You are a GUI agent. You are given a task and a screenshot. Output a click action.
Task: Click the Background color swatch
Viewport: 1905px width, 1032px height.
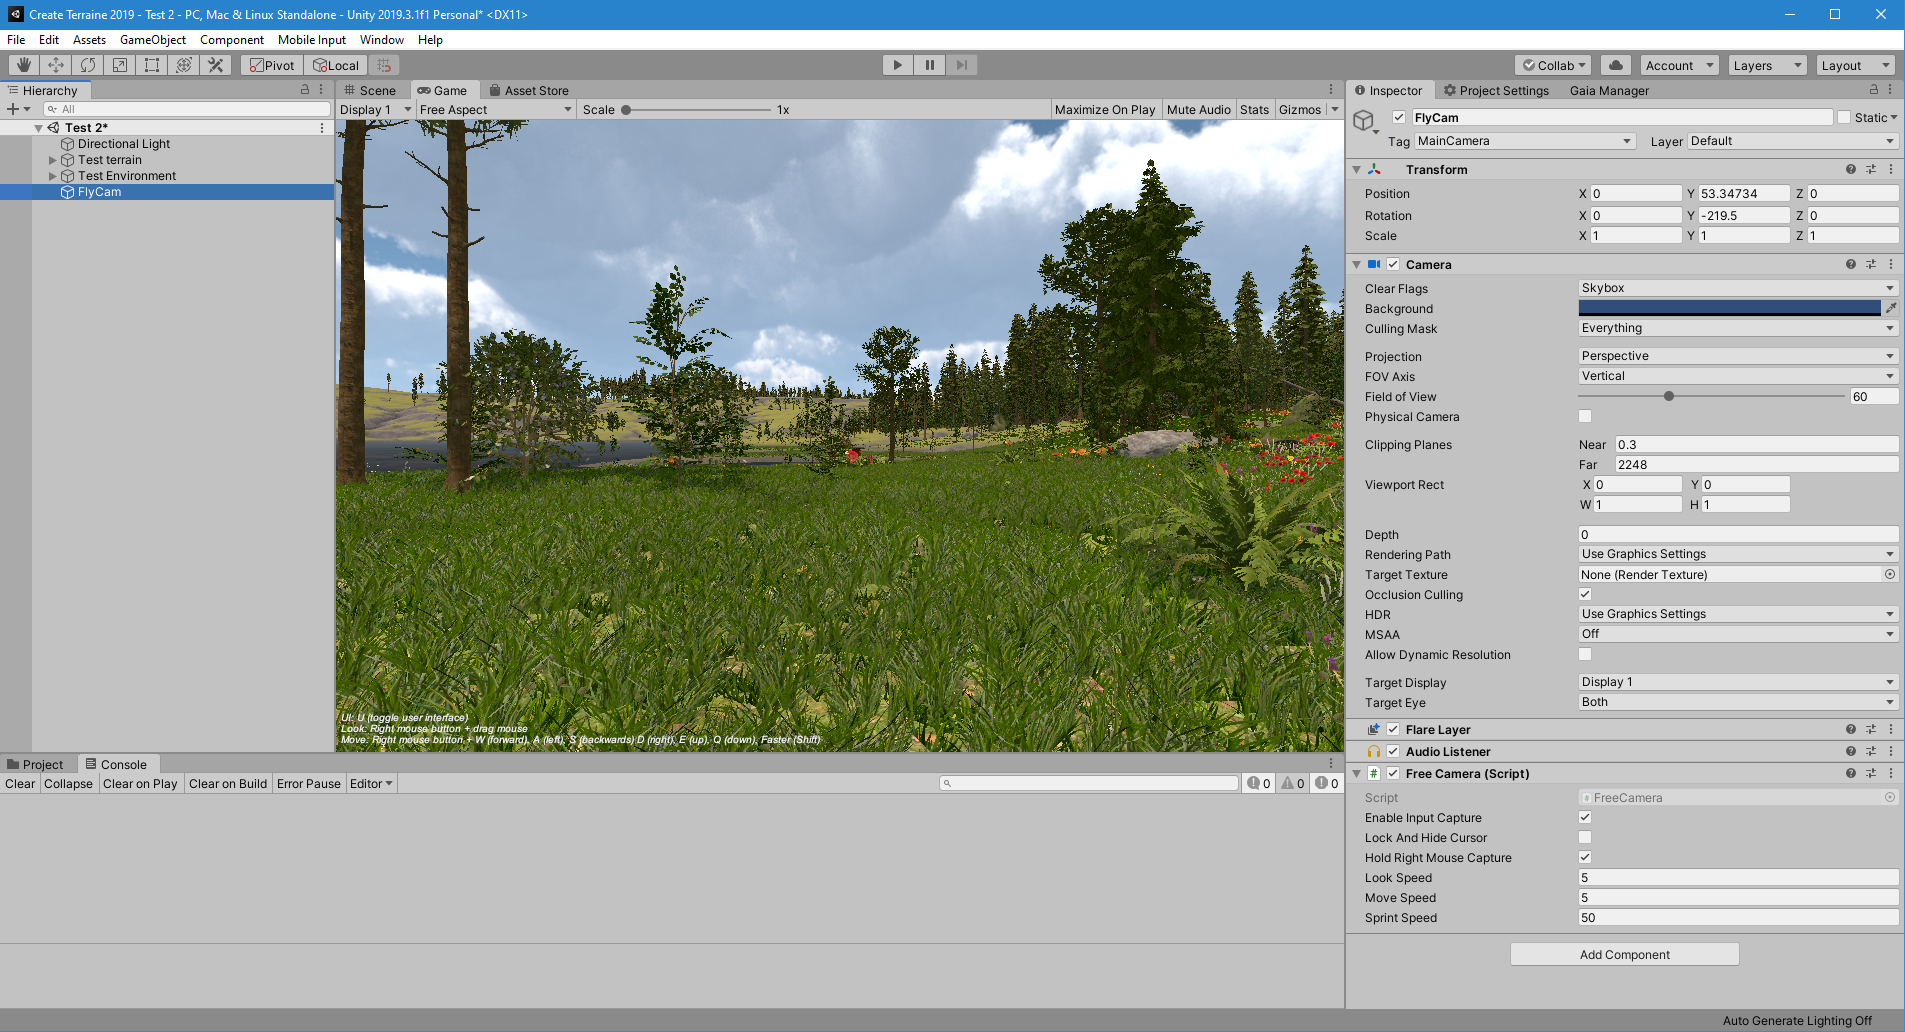pos(1730,308)
